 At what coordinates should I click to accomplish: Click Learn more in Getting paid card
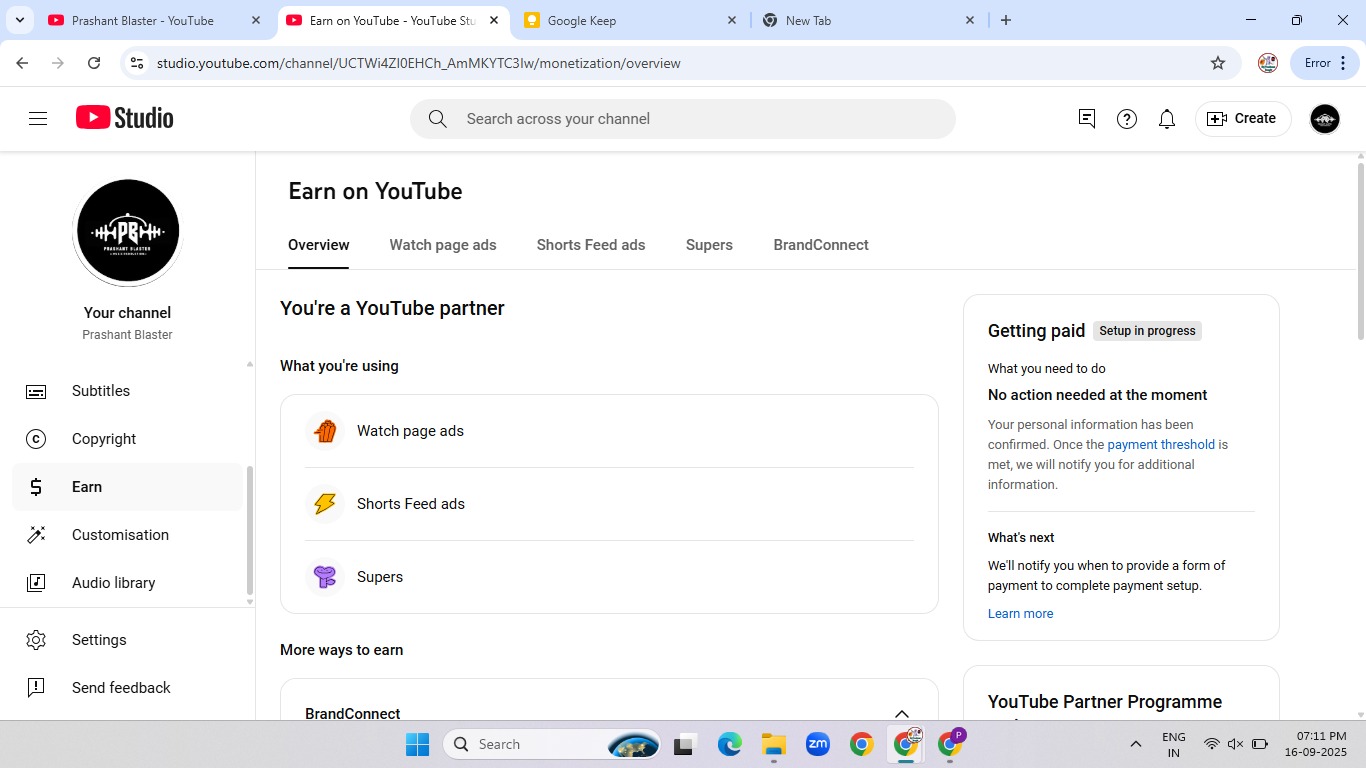tap(1020, 614)
